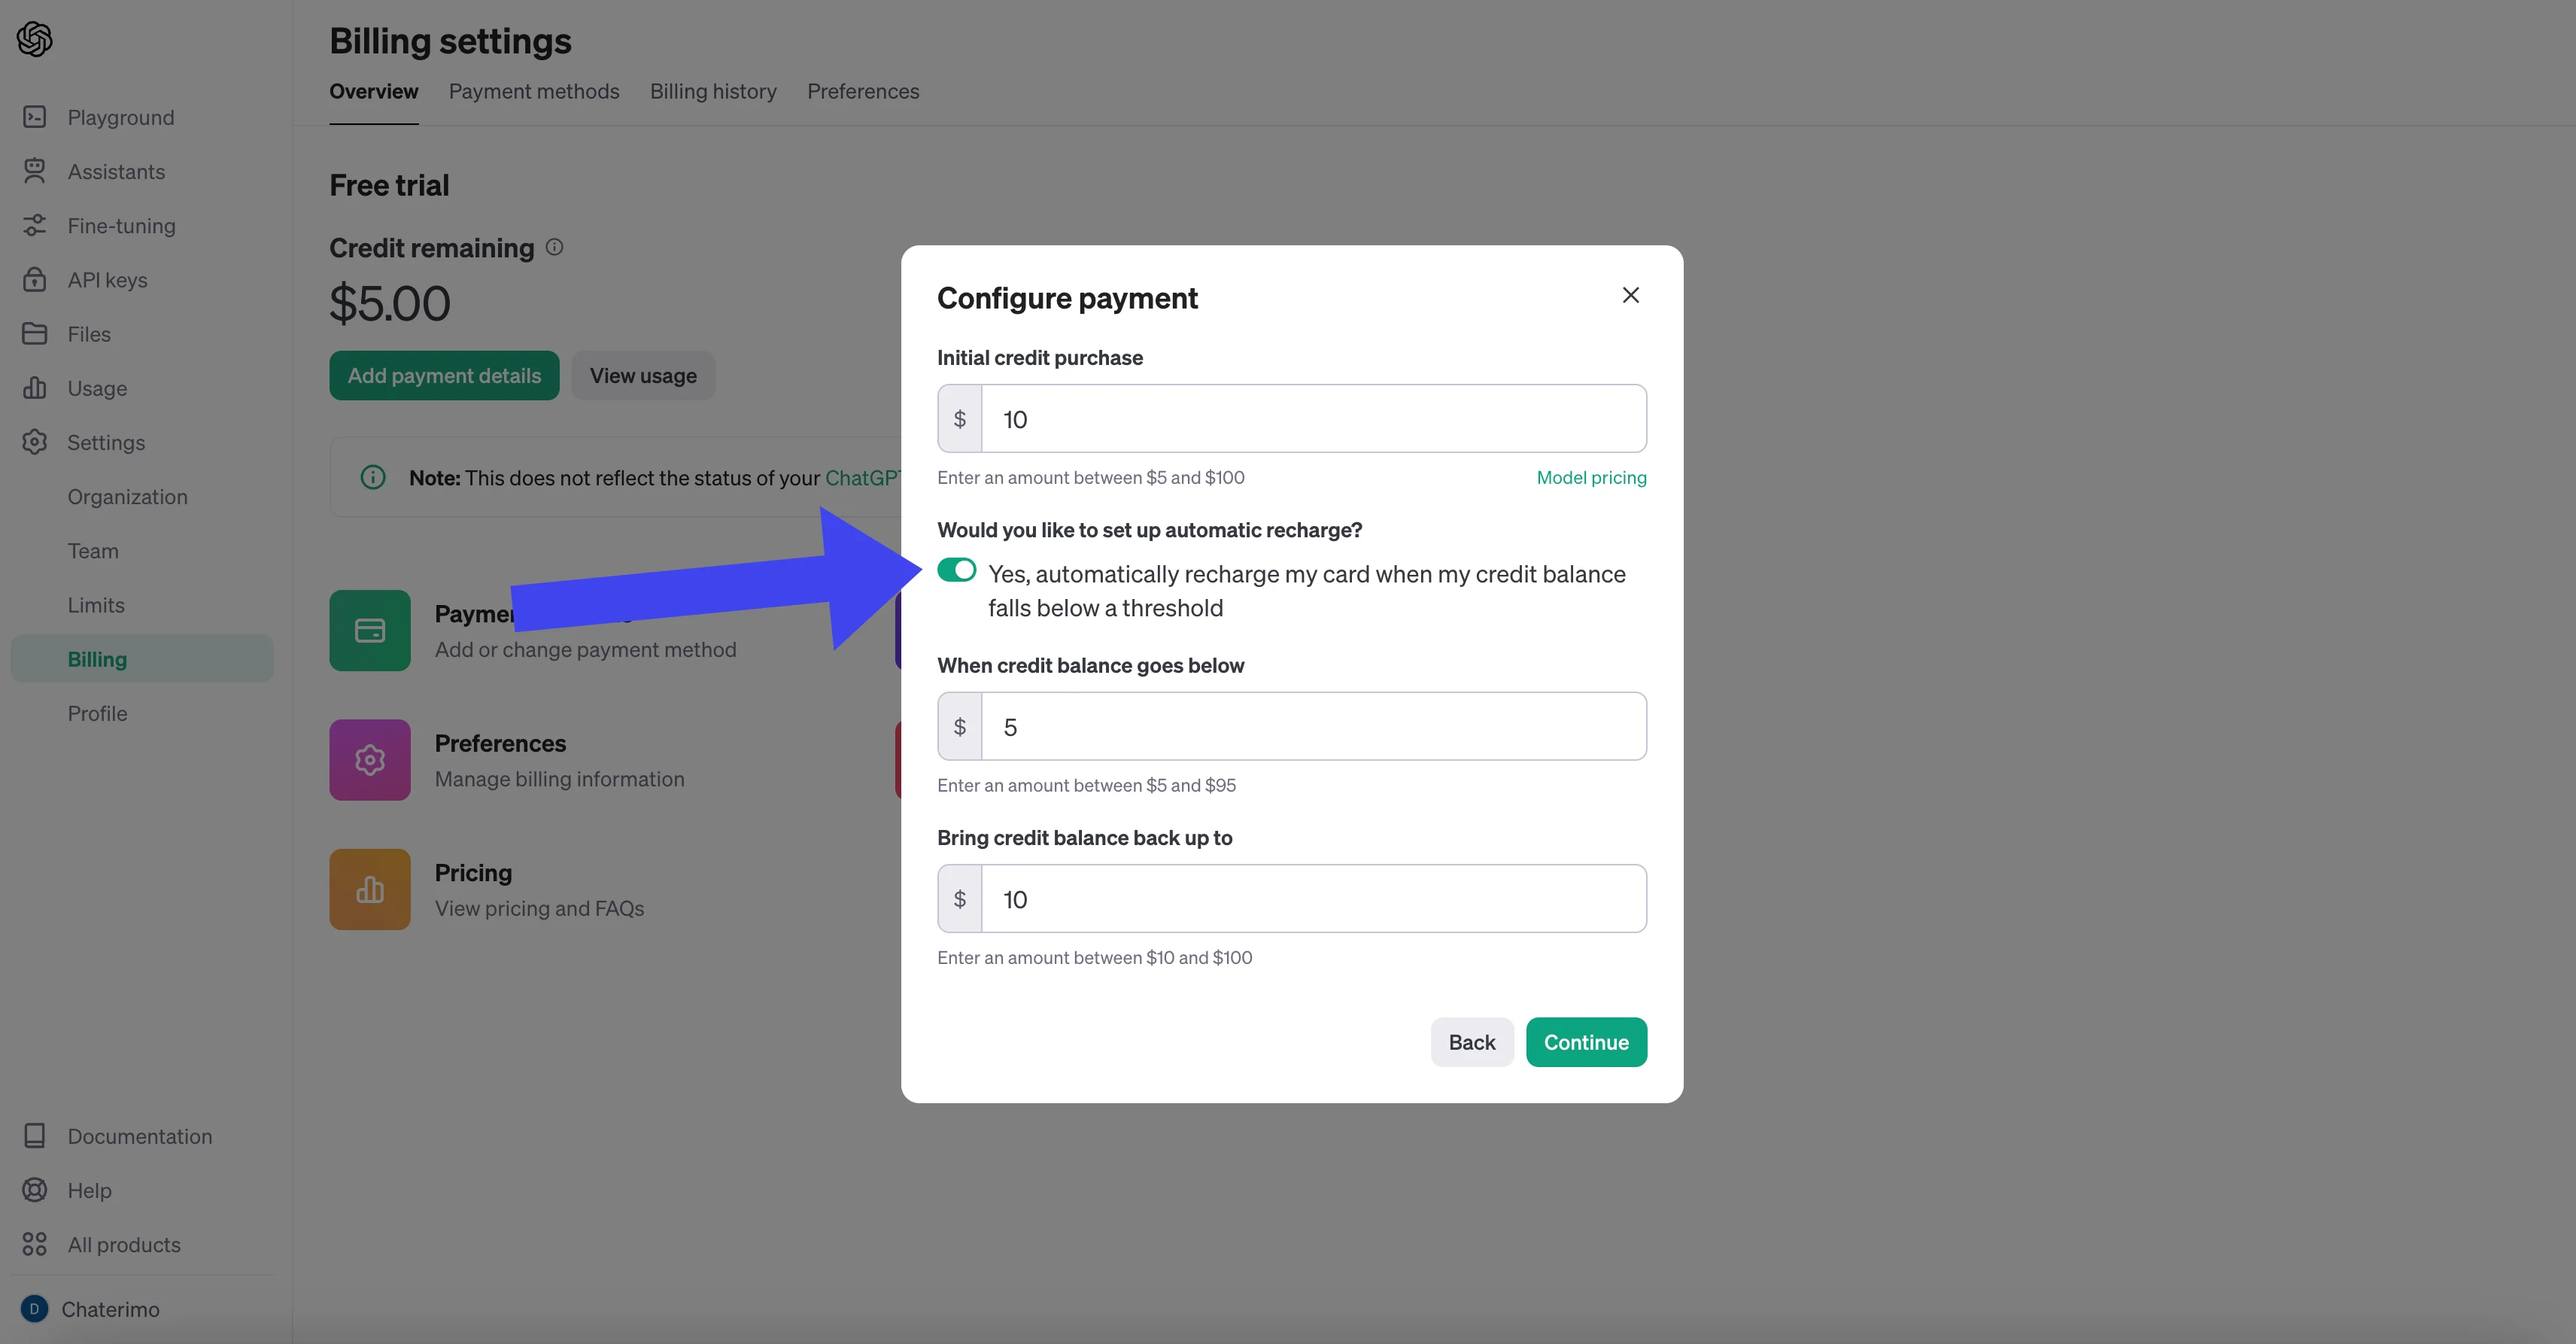Switch to Payment methods tab

pyautogui.click(x=533, y=89)
